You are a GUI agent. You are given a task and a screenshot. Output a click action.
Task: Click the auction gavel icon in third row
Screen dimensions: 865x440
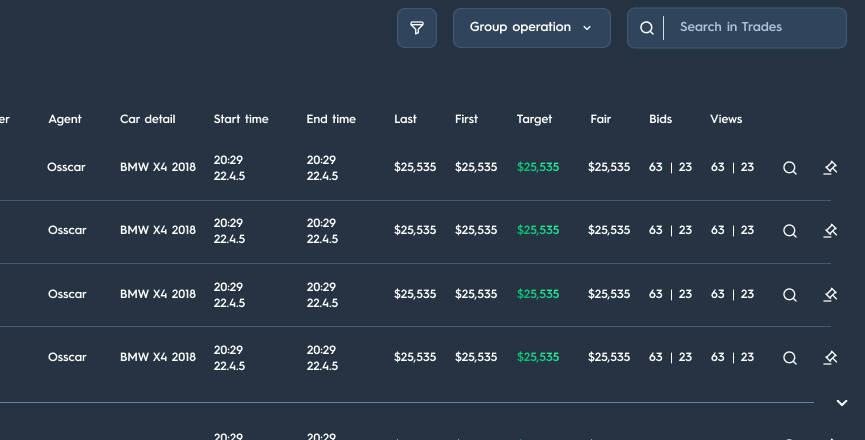pyautogui.click(x=830, y=294)
